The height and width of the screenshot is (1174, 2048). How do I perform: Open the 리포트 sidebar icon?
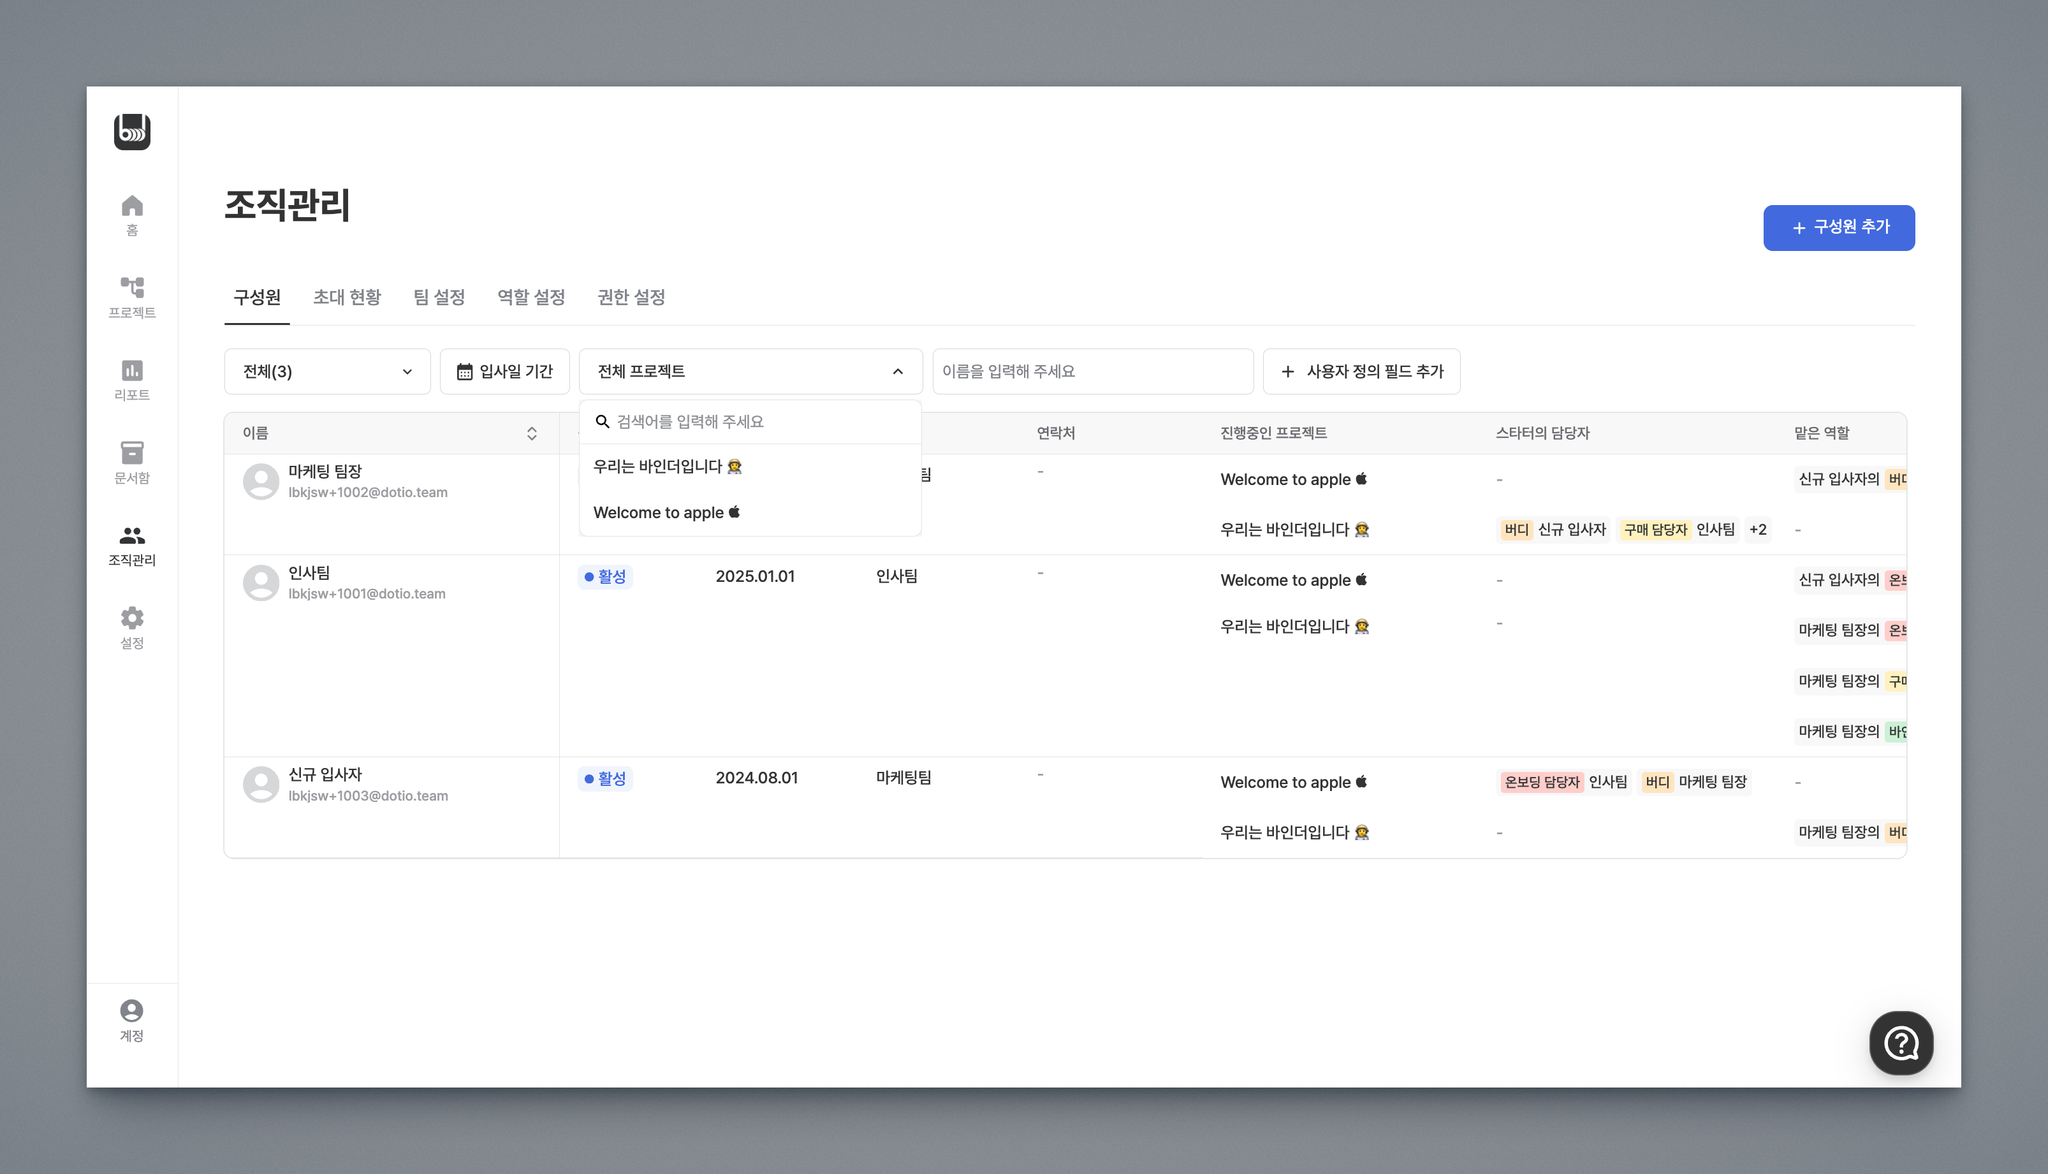tap(132, 379)
